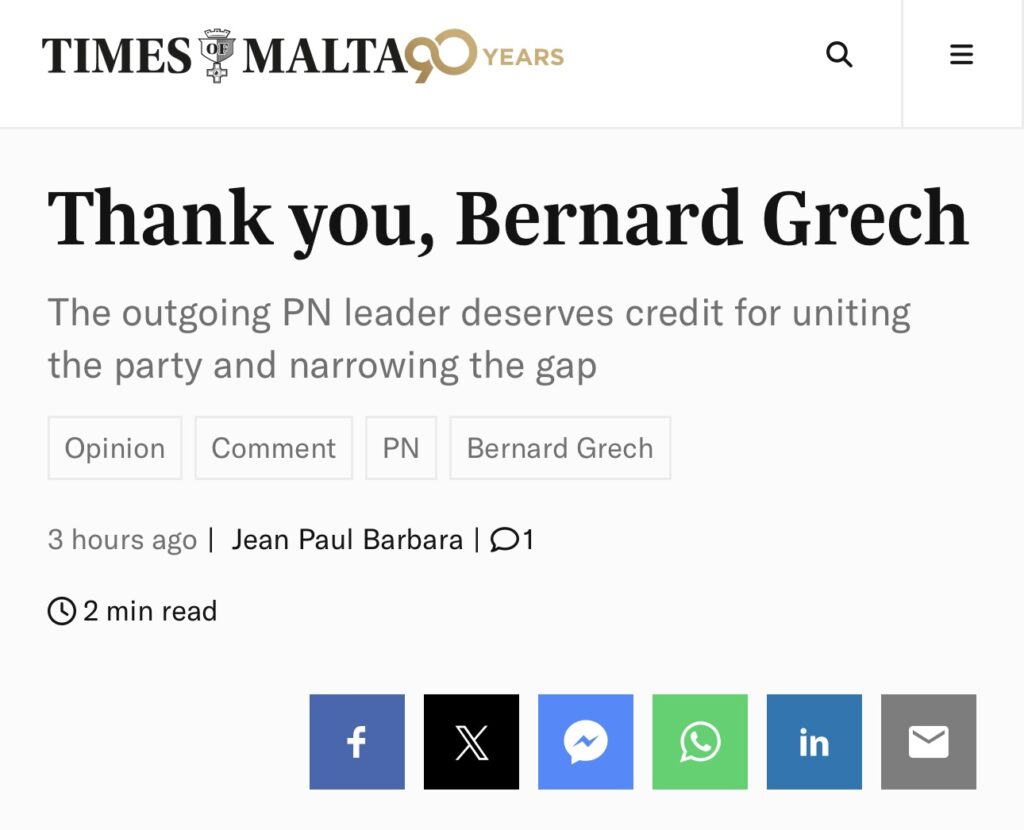This screenshot has height=830, width=1024.
Task: Share the article on WhatsApp
Action: click(700, 742)
